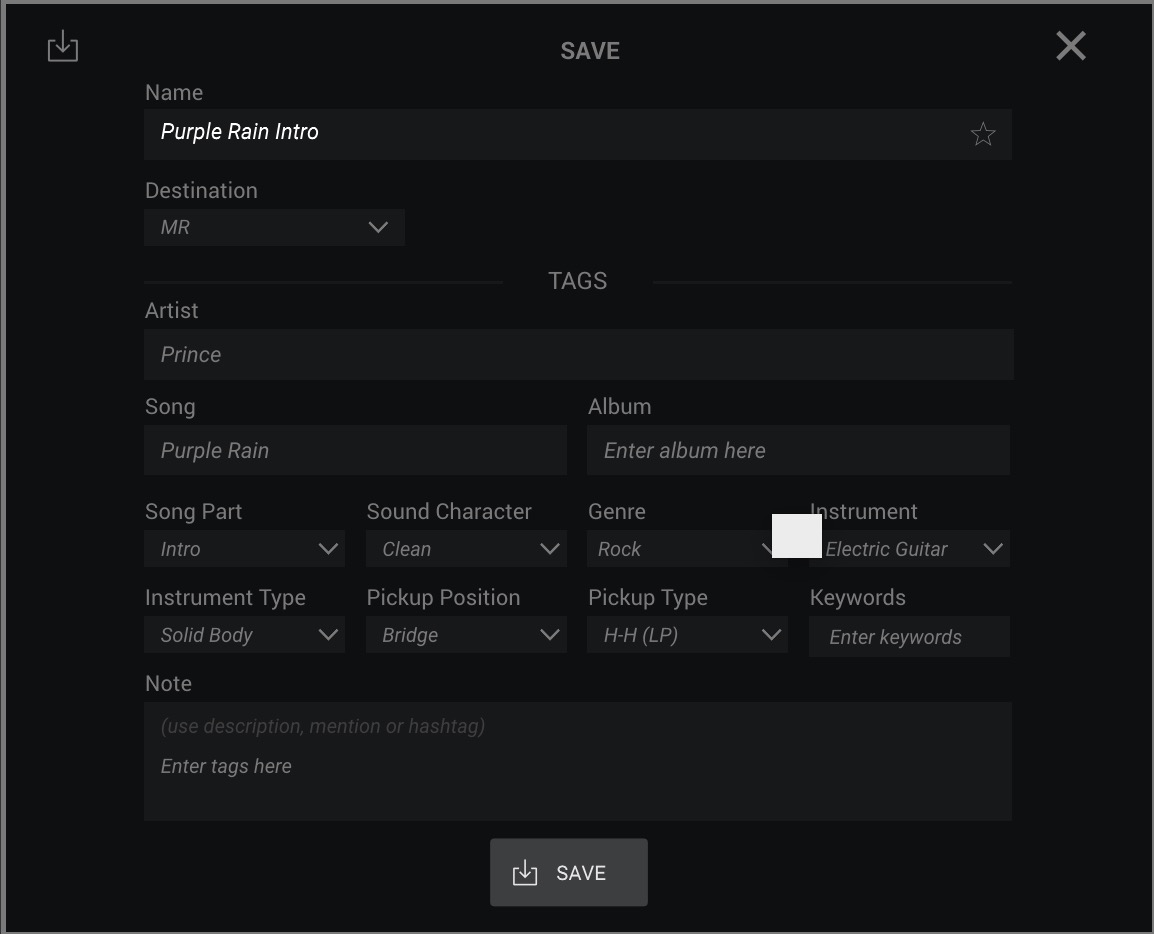Click the Artist field containing Prince
This screenshot has height=934, width=1154.
(578, 354)
